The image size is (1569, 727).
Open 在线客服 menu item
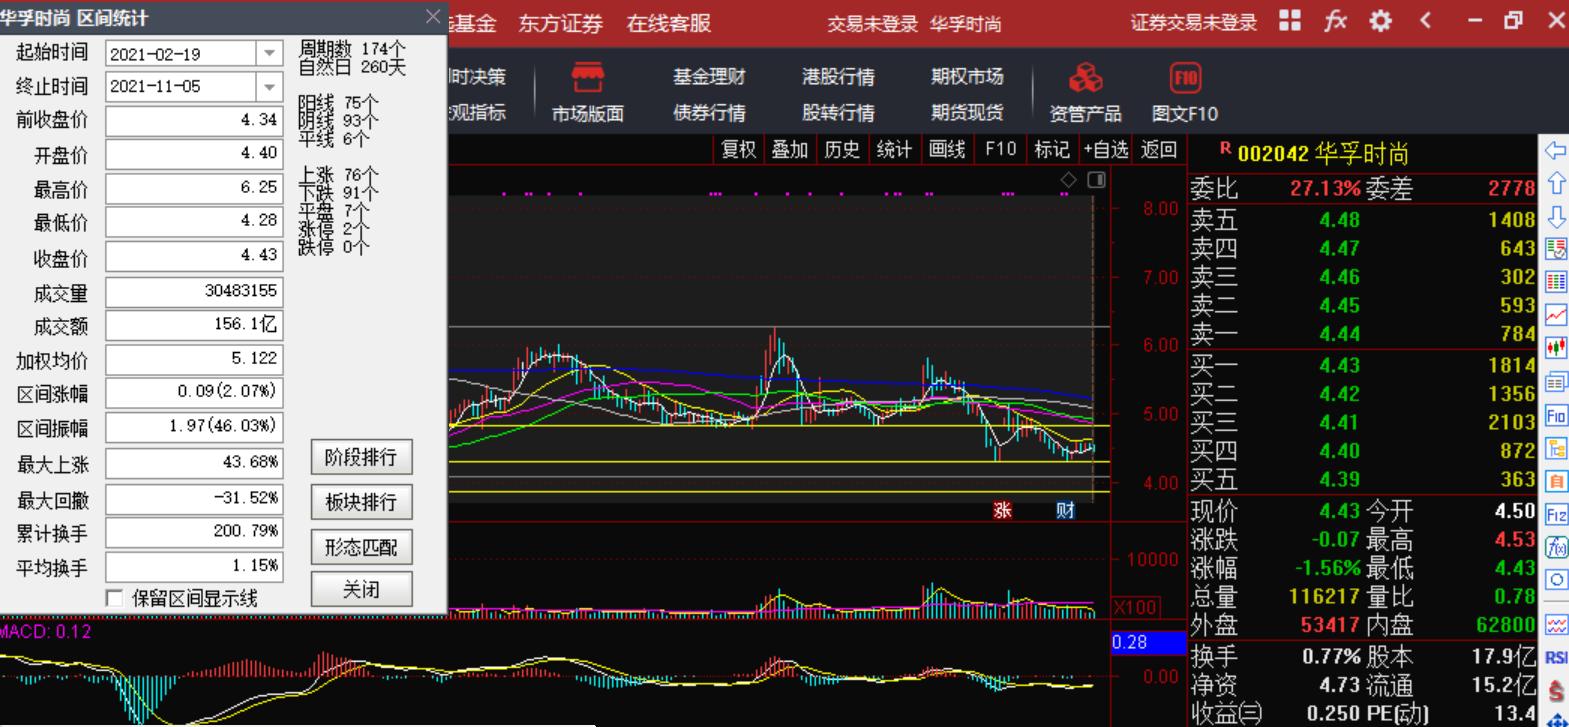click(668, 23)
